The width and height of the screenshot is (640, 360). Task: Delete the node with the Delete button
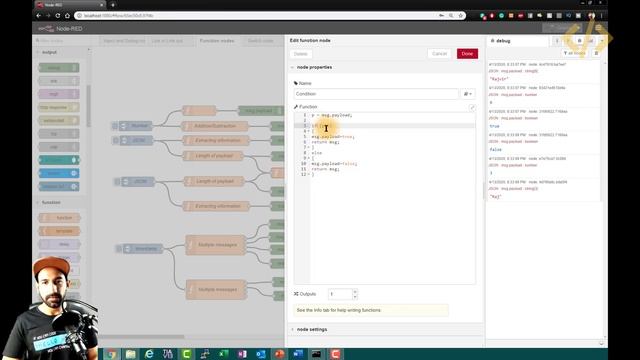(300, 54)
